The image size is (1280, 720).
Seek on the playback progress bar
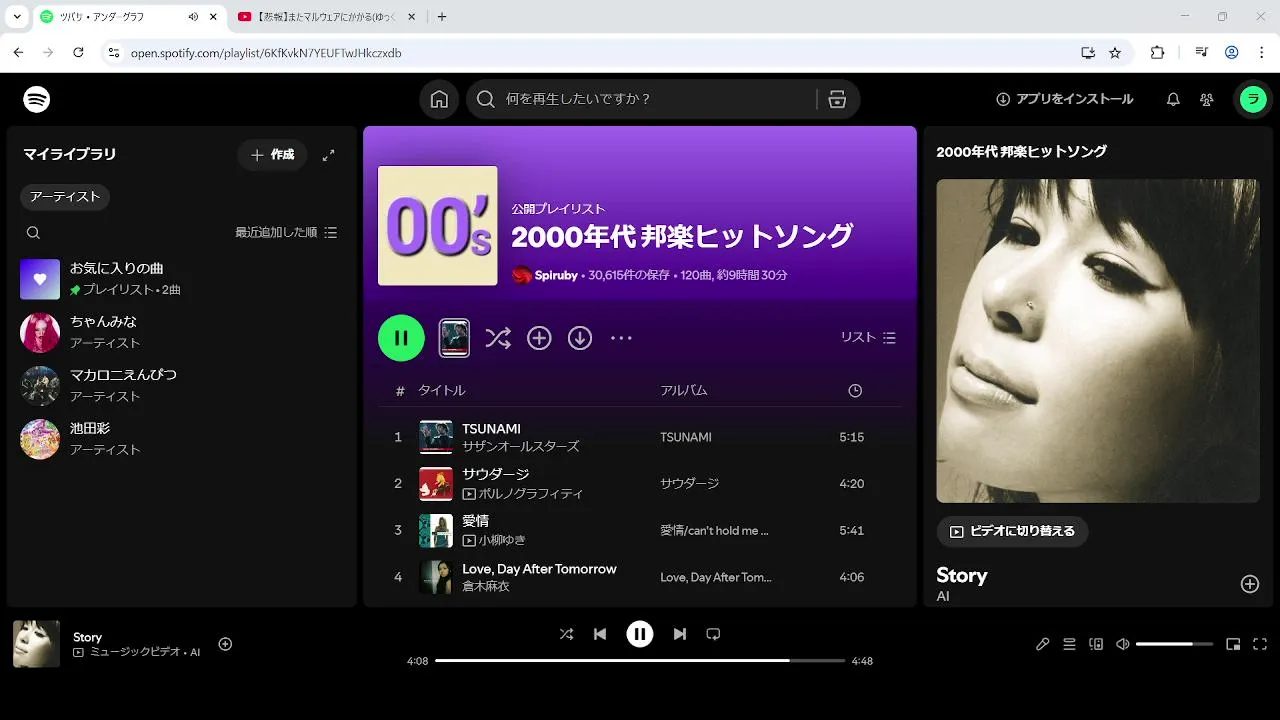pyautogui.click(x=640, y=661)
